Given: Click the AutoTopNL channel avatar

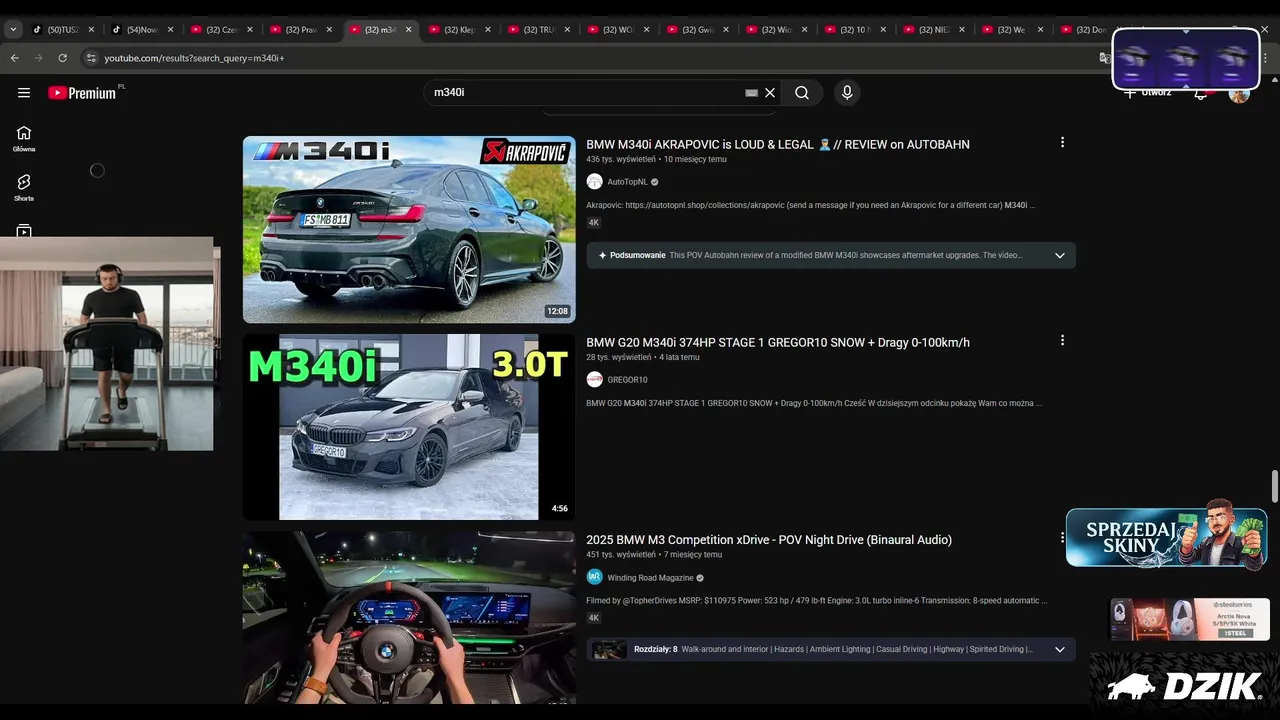Looking at the screenshot, I should (x=594, y=182).
